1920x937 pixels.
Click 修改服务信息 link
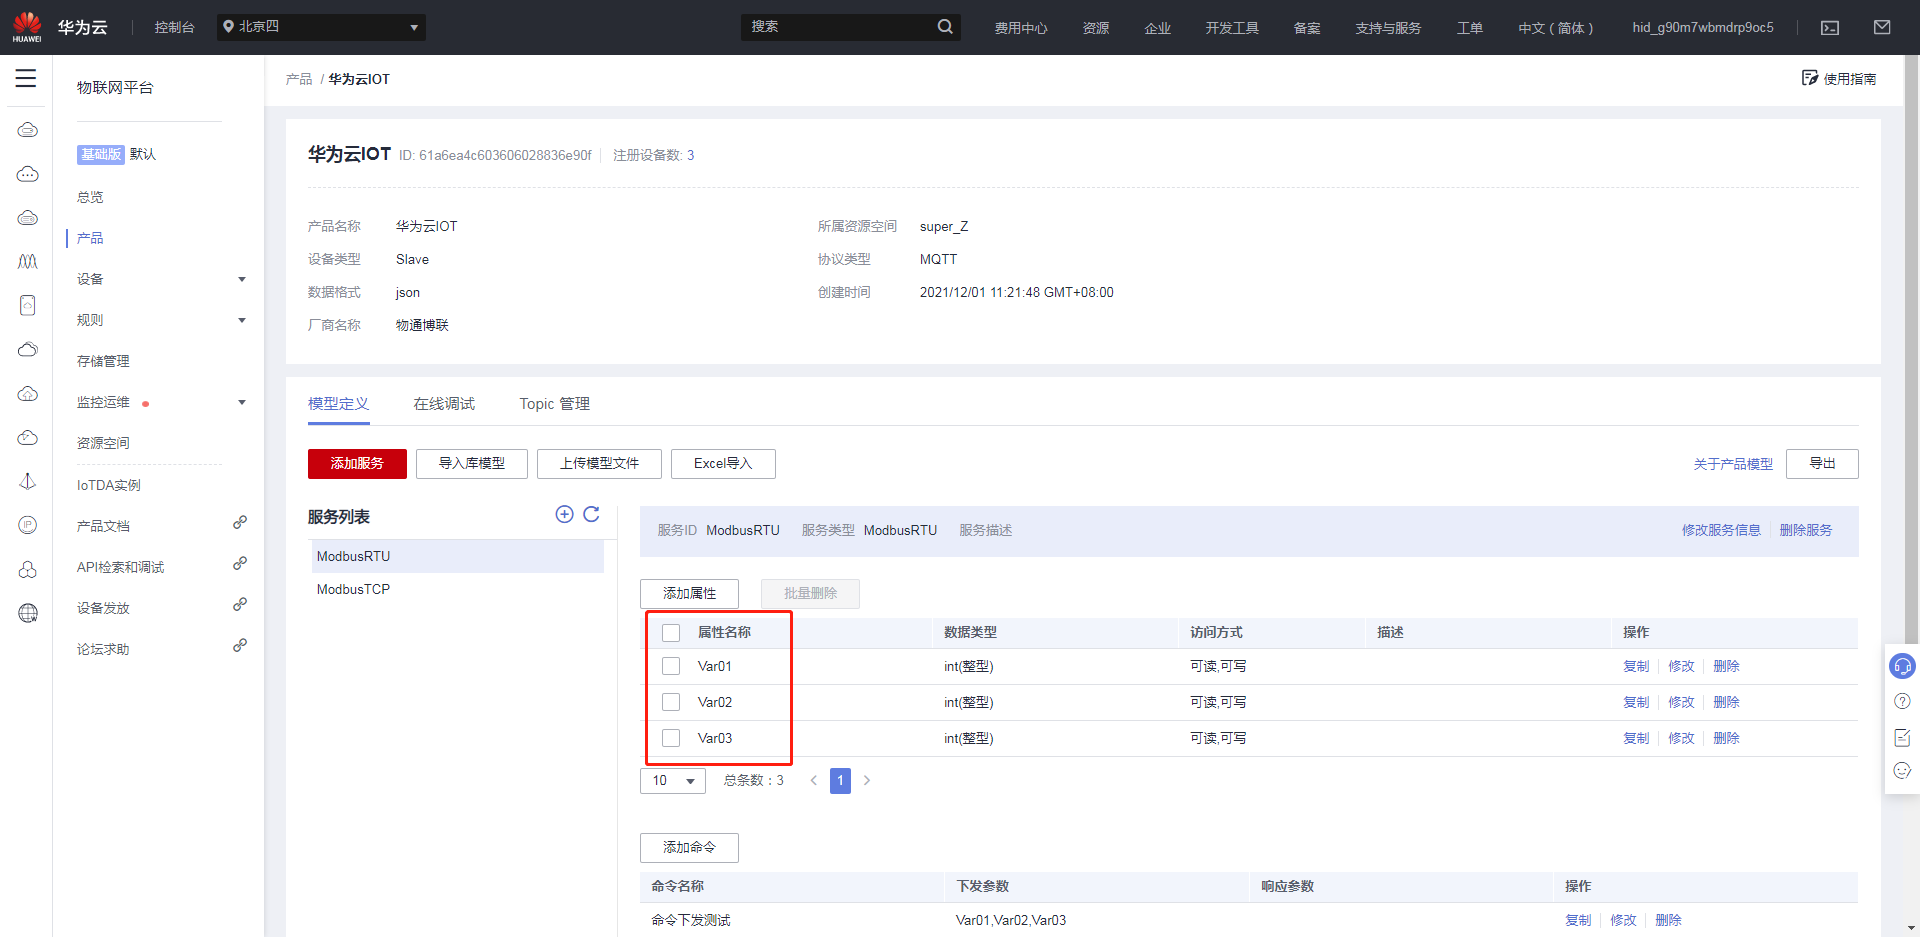click(1720, 530)
